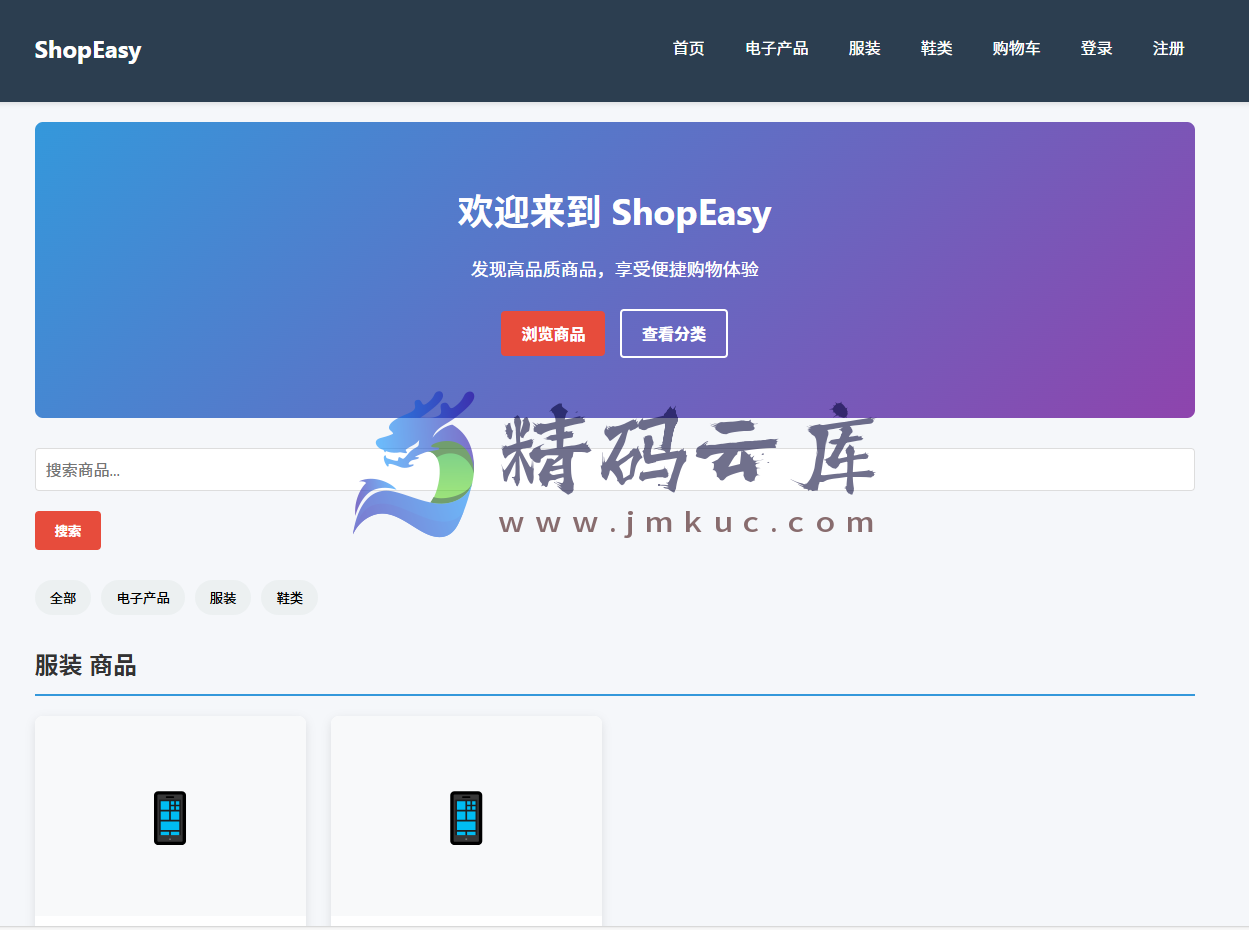The height and width of the screenshot is (930, 1249).
Task: Go to 电子产品 in the top navigation
Action: click(777, 48)
